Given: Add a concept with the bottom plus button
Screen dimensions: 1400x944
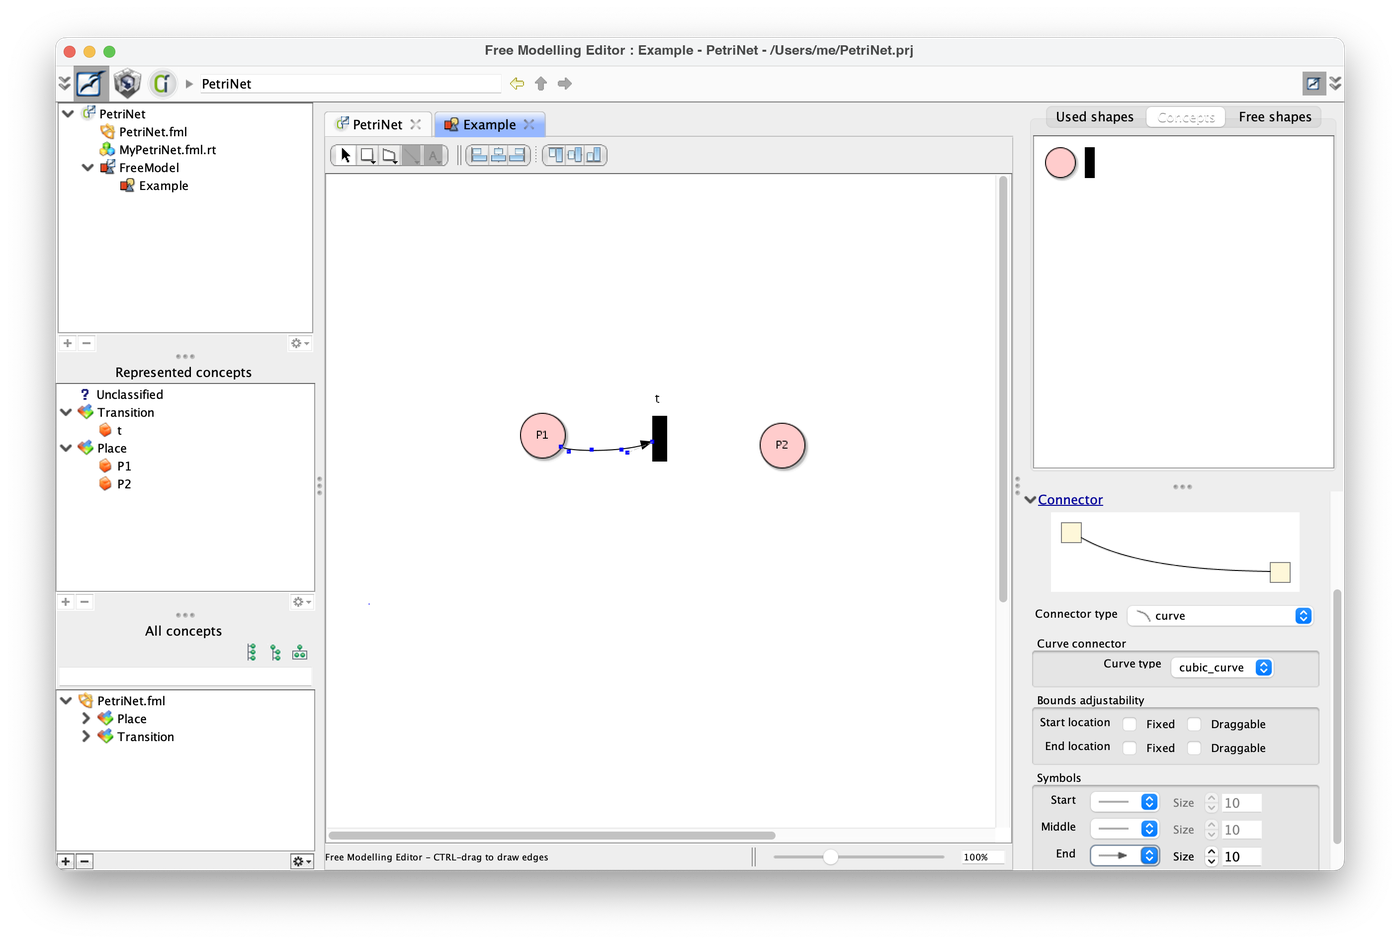Looking at the screenshot, I should pos(66,861).
